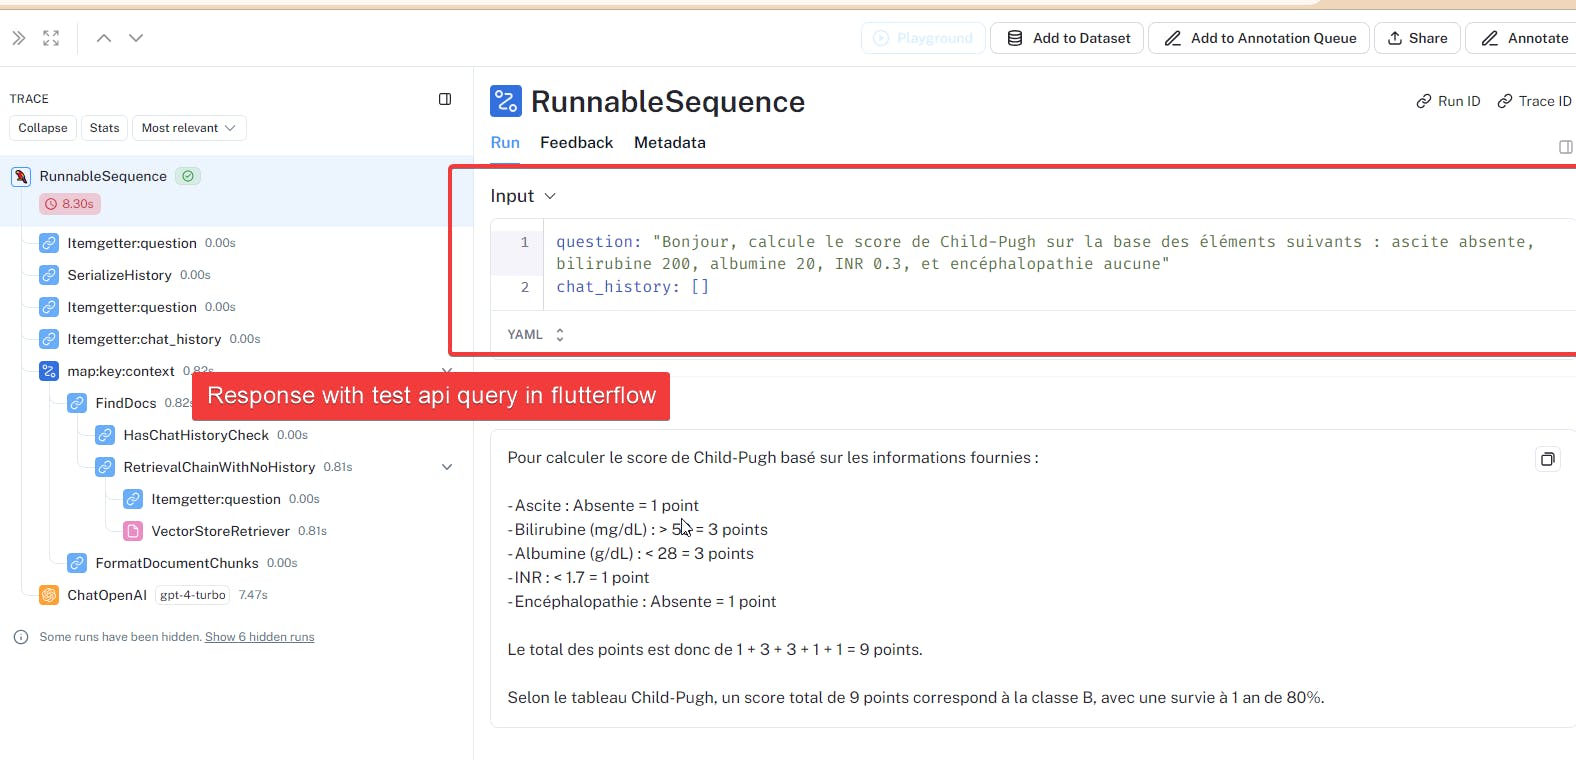Switch to the Feedback tab
Viewport: 1576px width, 760px height.
coord(576,143)
